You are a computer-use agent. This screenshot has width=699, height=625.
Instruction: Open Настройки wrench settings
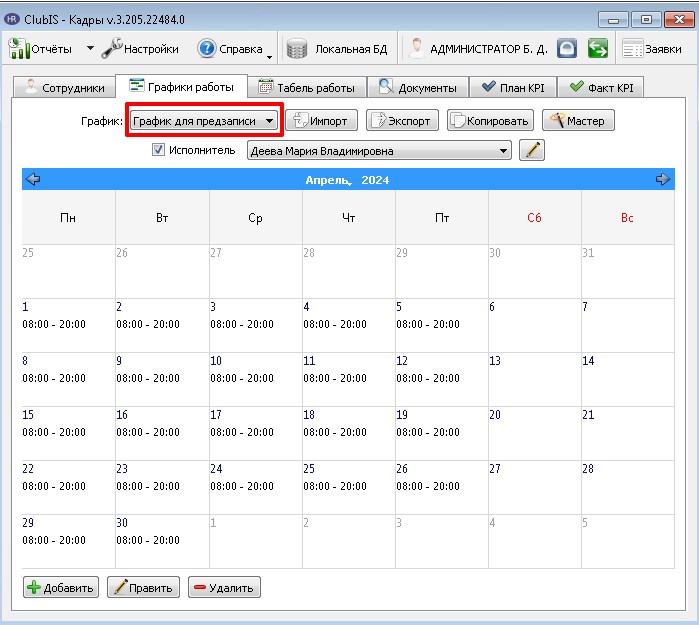tap(112, 49)
